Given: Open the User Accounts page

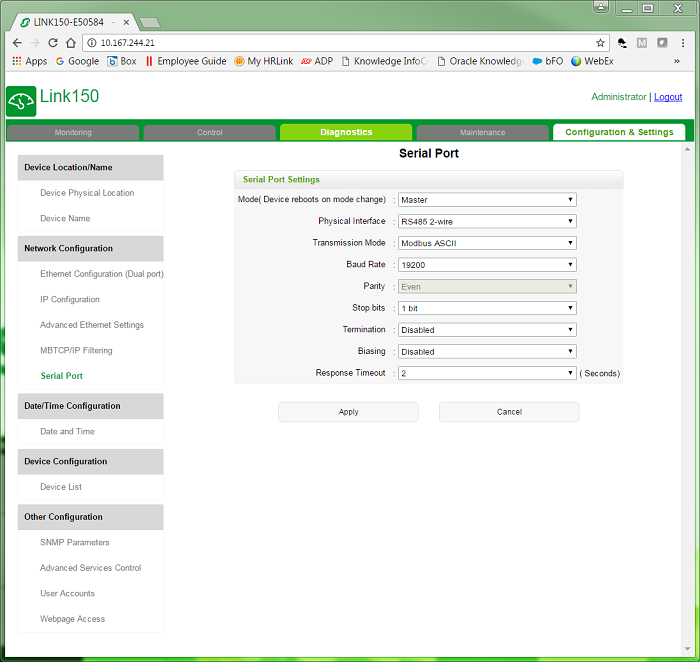Looking at the screenshot, I should [x=67, y=593].
